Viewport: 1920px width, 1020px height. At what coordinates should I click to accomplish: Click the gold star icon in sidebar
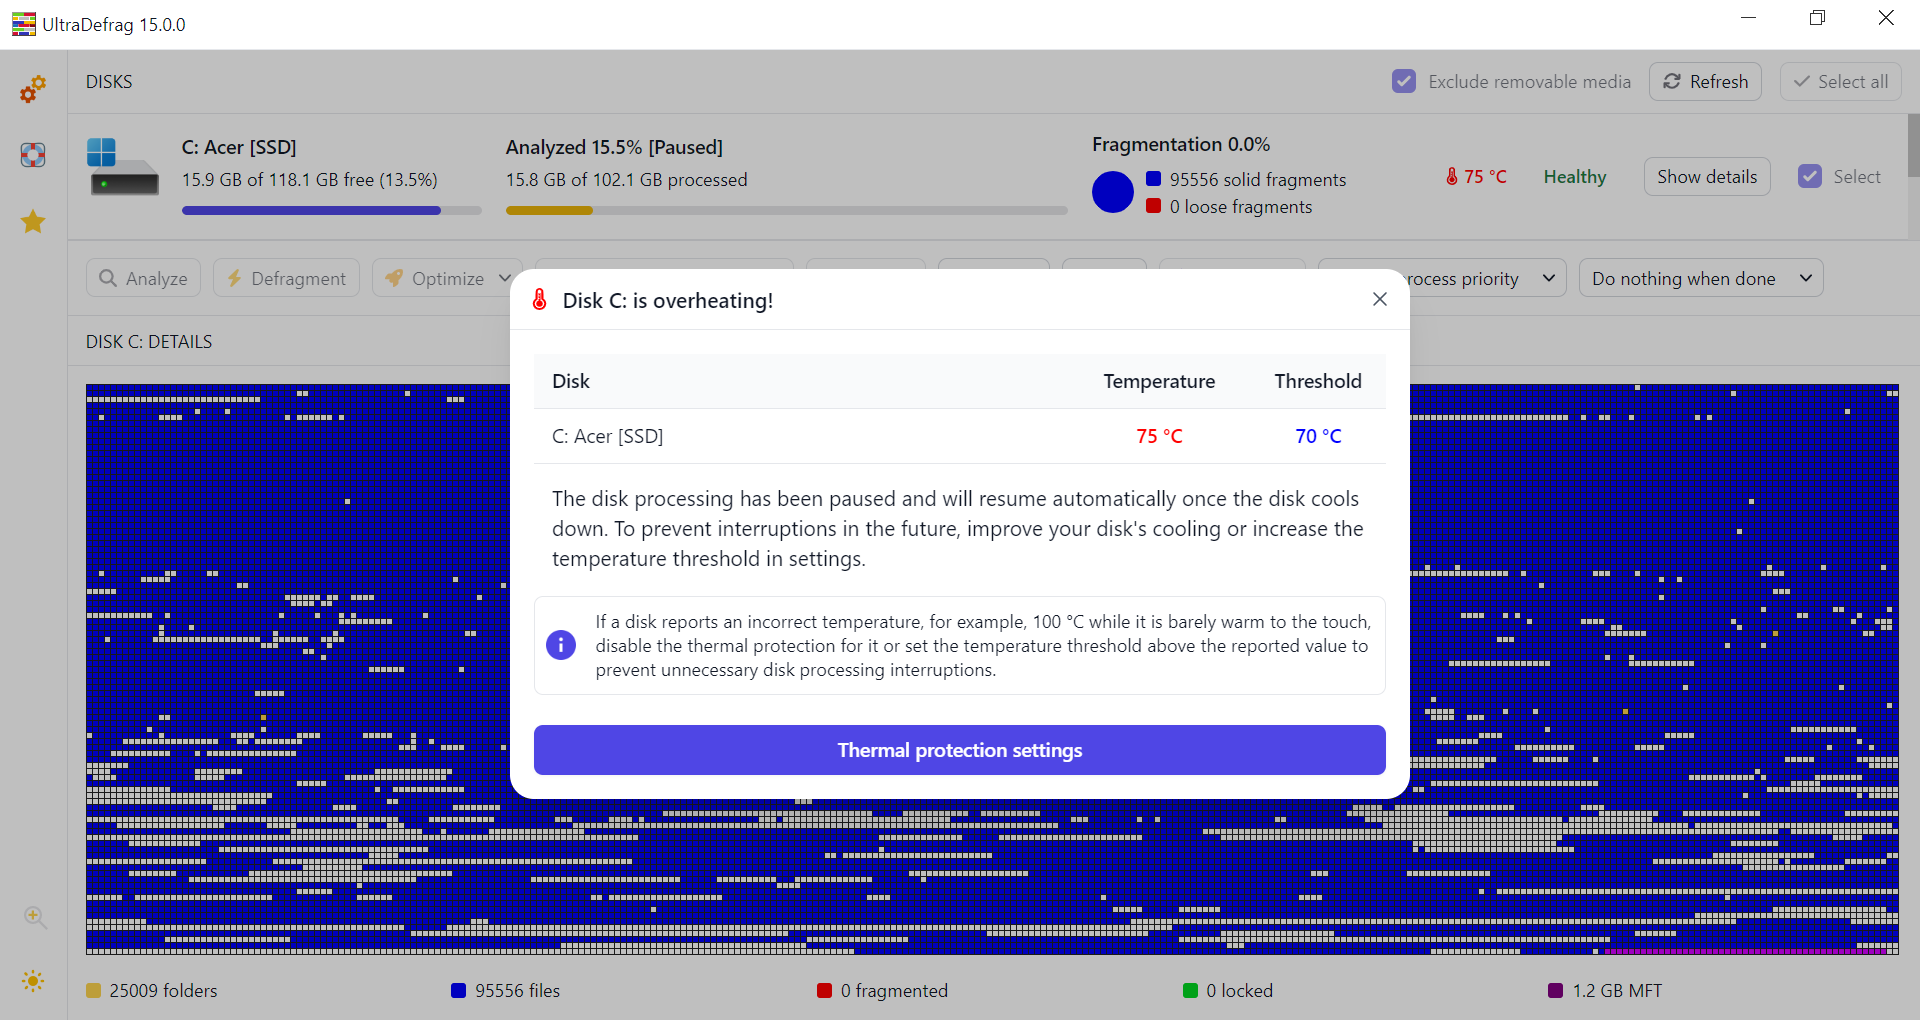(33, 221)
